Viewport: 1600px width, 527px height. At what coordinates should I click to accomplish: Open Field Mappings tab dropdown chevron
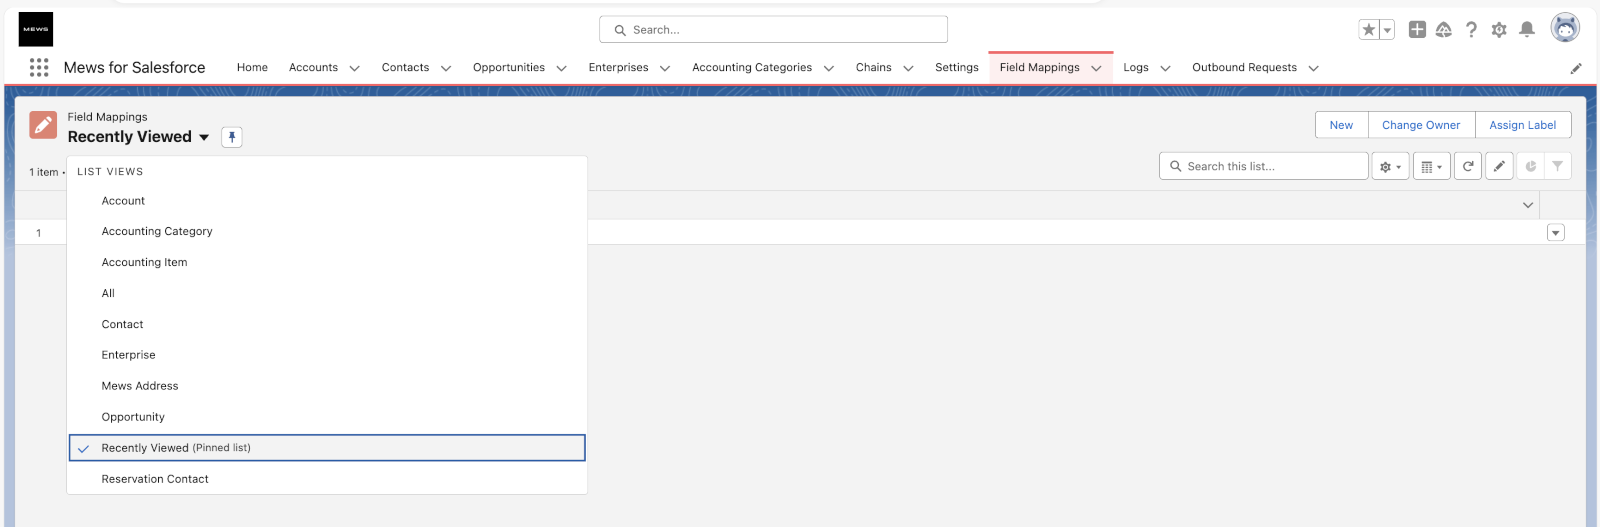coord(1096,68)
